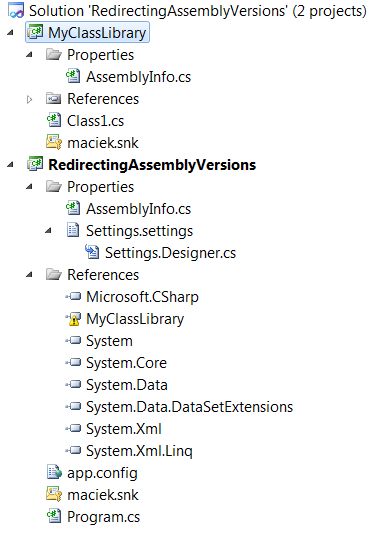Select Program.cs in the tree
The height and width of the screenshot is (538, 369).
pyautogui.click(x=103, y=516)
